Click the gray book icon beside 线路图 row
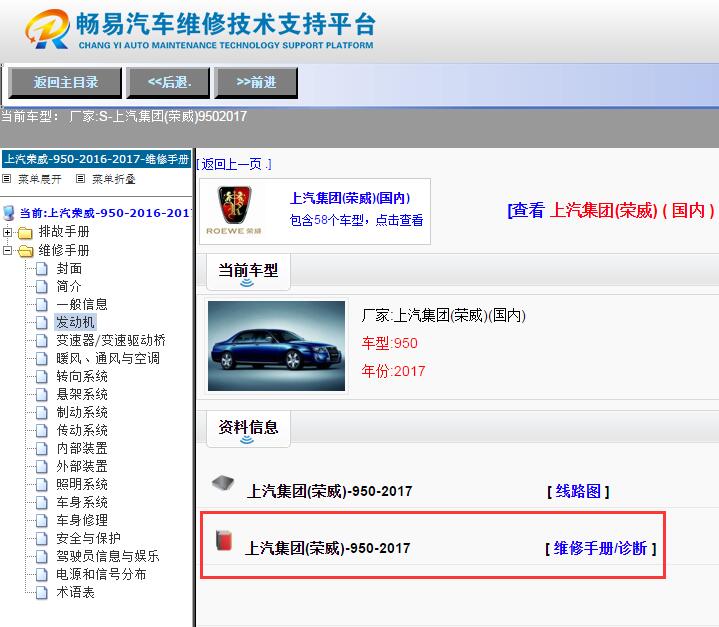 223,483
